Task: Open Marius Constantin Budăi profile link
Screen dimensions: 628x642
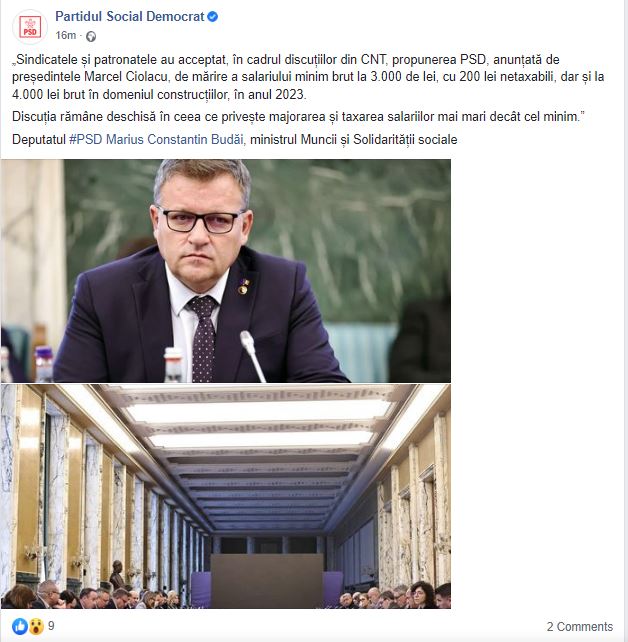Action: click(x=175, y=140)
